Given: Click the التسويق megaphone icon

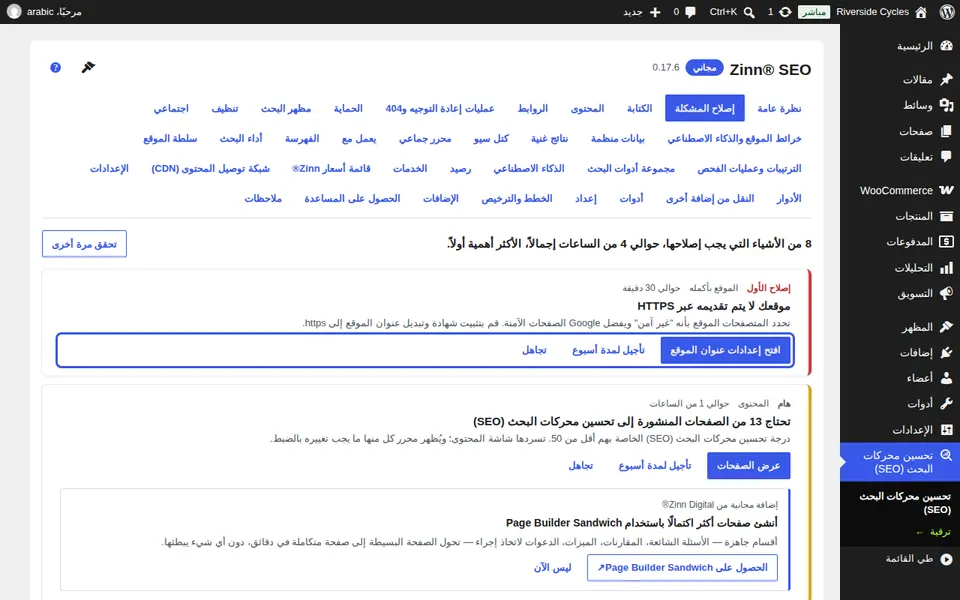Looking at the screenshot, I should 947,293.
